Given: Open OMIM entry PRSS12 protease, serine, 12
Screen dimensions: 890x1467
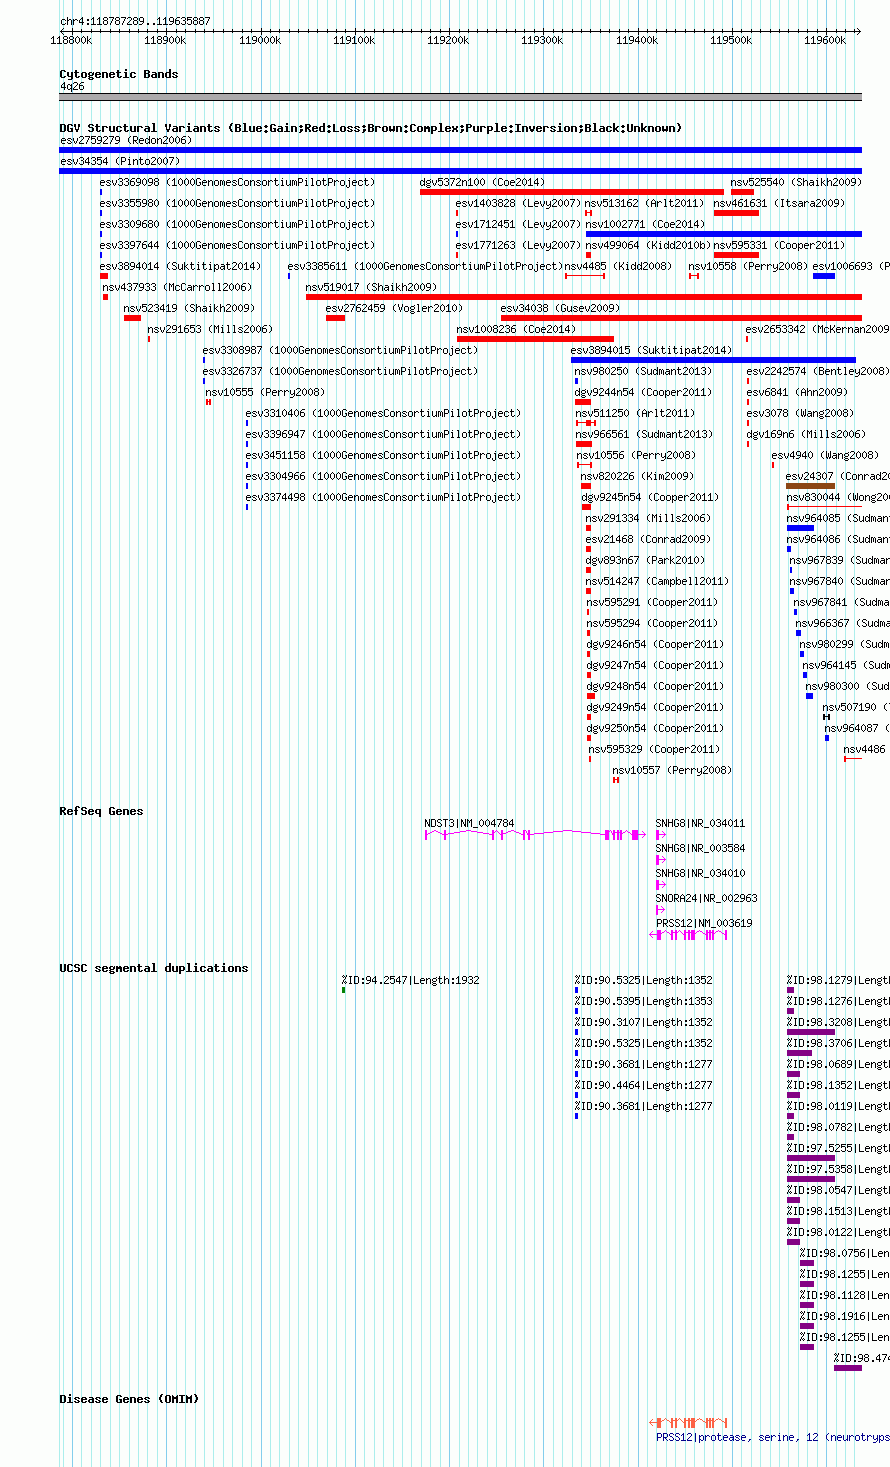Looking at the screenshot, I should (x=772, y=1437).
